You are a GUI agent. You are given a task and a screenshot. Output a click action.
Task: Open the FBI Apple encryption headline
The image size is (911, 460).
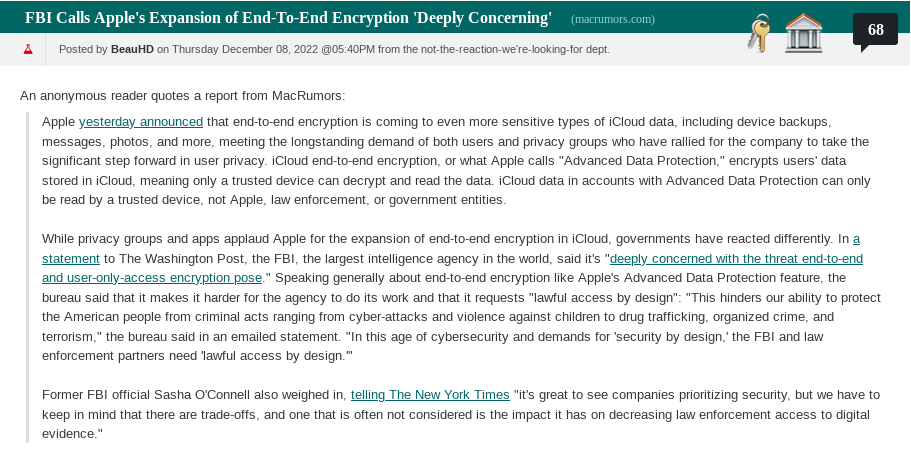point(288,18)
